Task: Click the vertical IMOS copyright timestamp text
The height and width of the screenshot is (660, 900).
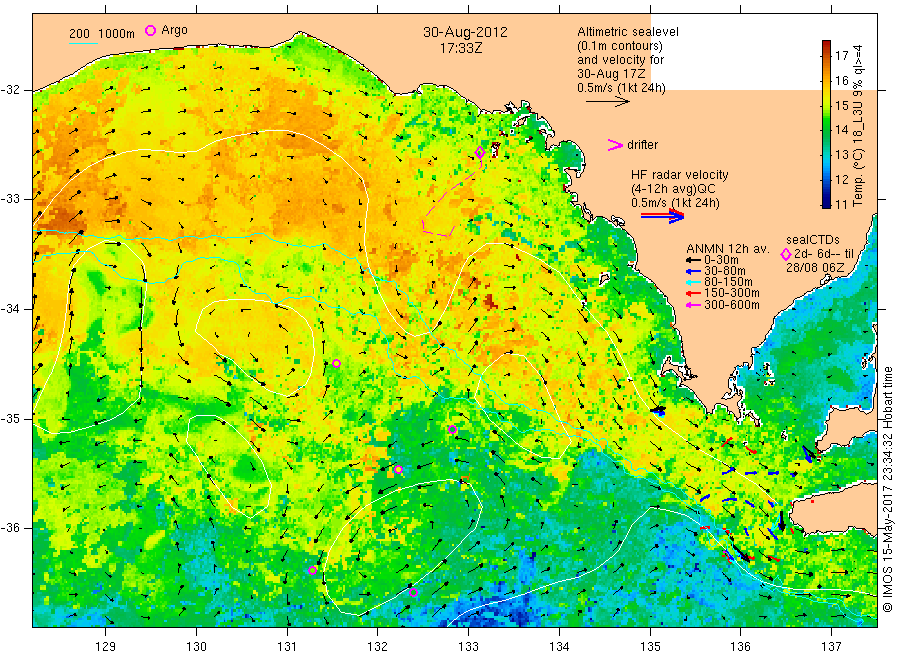Action: [x=888, y=489]
